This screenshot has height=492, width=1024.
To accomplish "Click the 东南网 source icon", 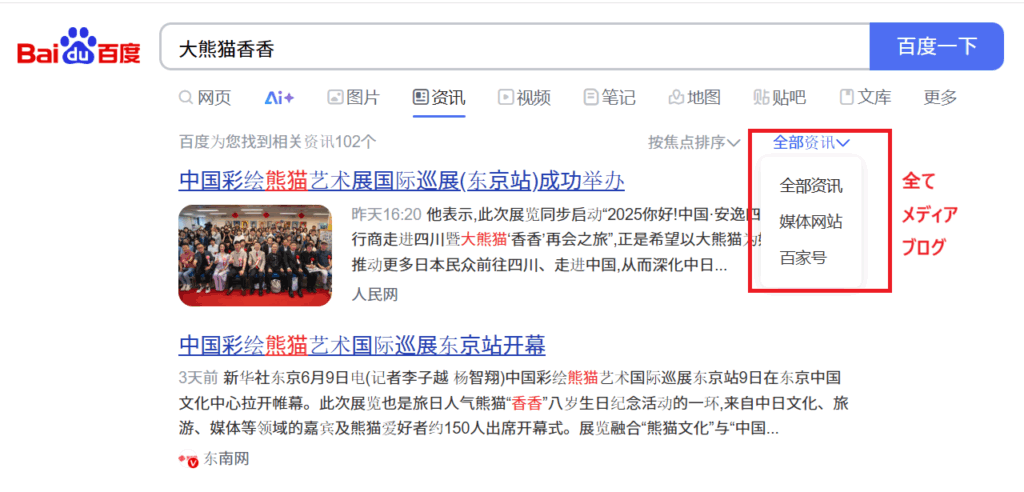I will click(189, 460).
